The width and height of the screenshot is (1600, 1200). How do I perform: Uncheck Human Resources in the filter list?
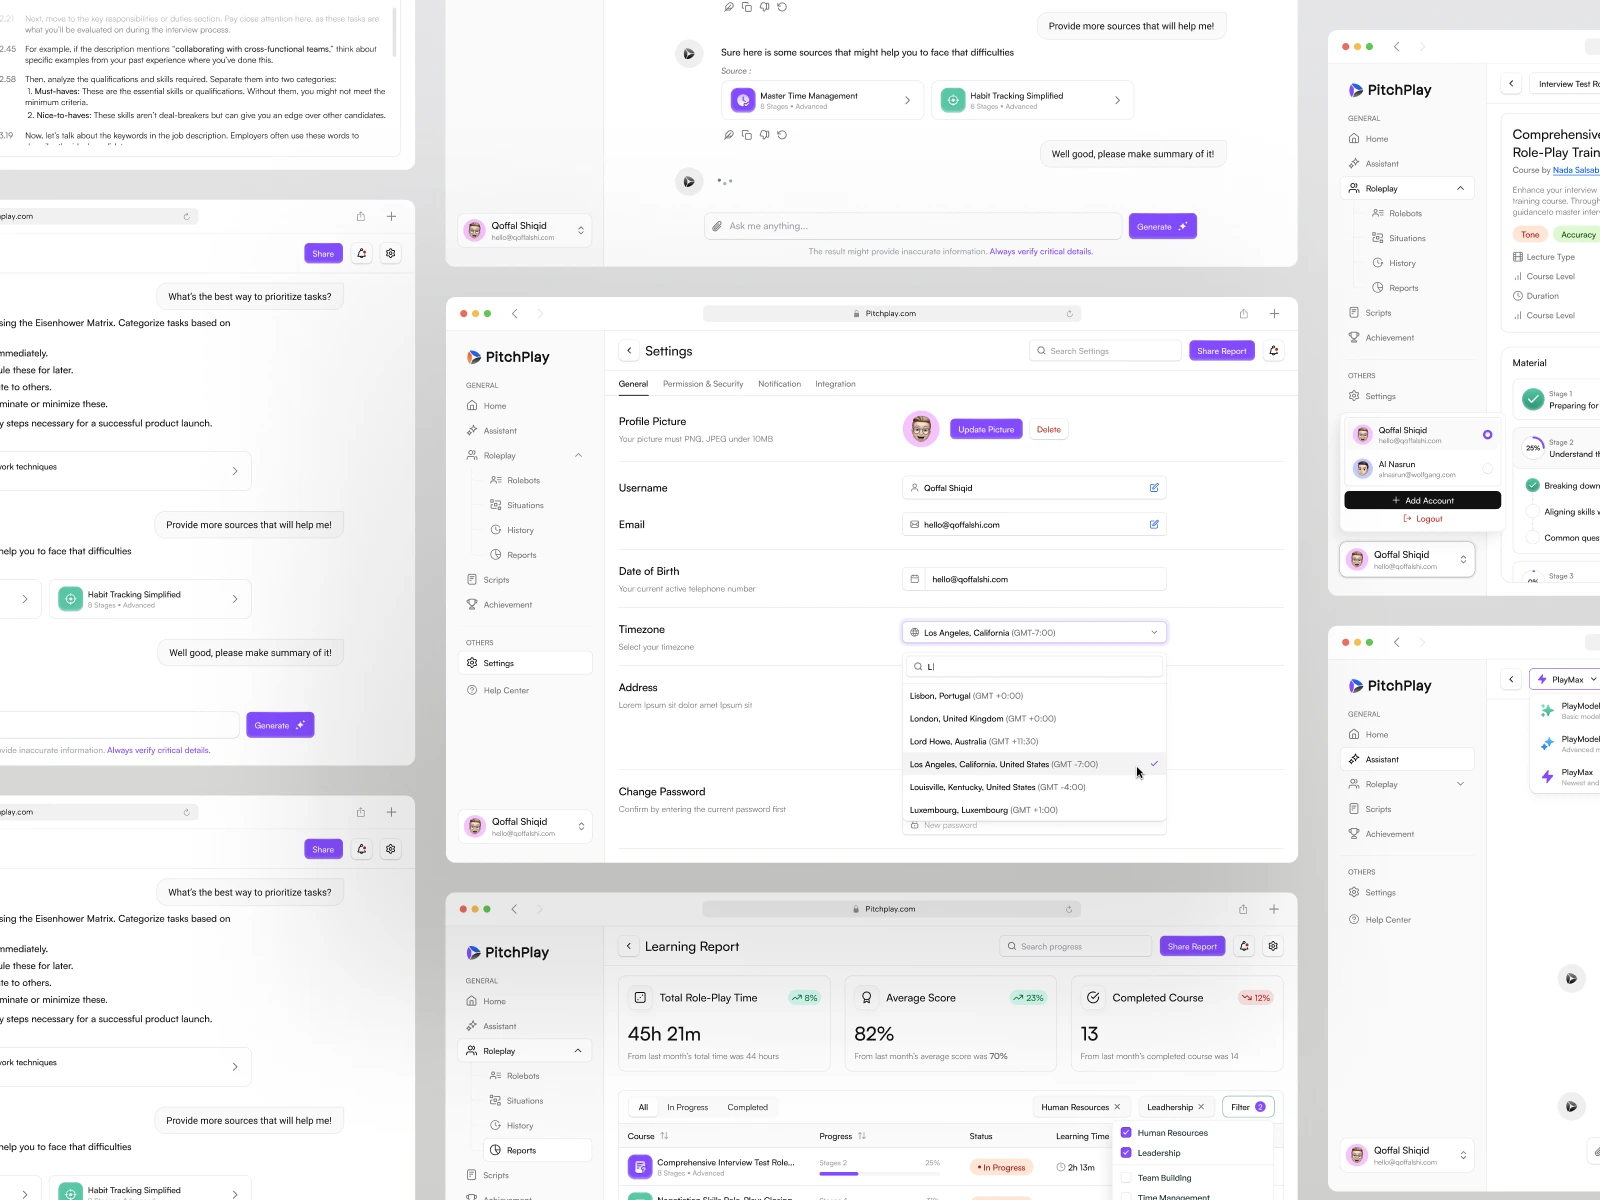click(x=1126, y=1133)
